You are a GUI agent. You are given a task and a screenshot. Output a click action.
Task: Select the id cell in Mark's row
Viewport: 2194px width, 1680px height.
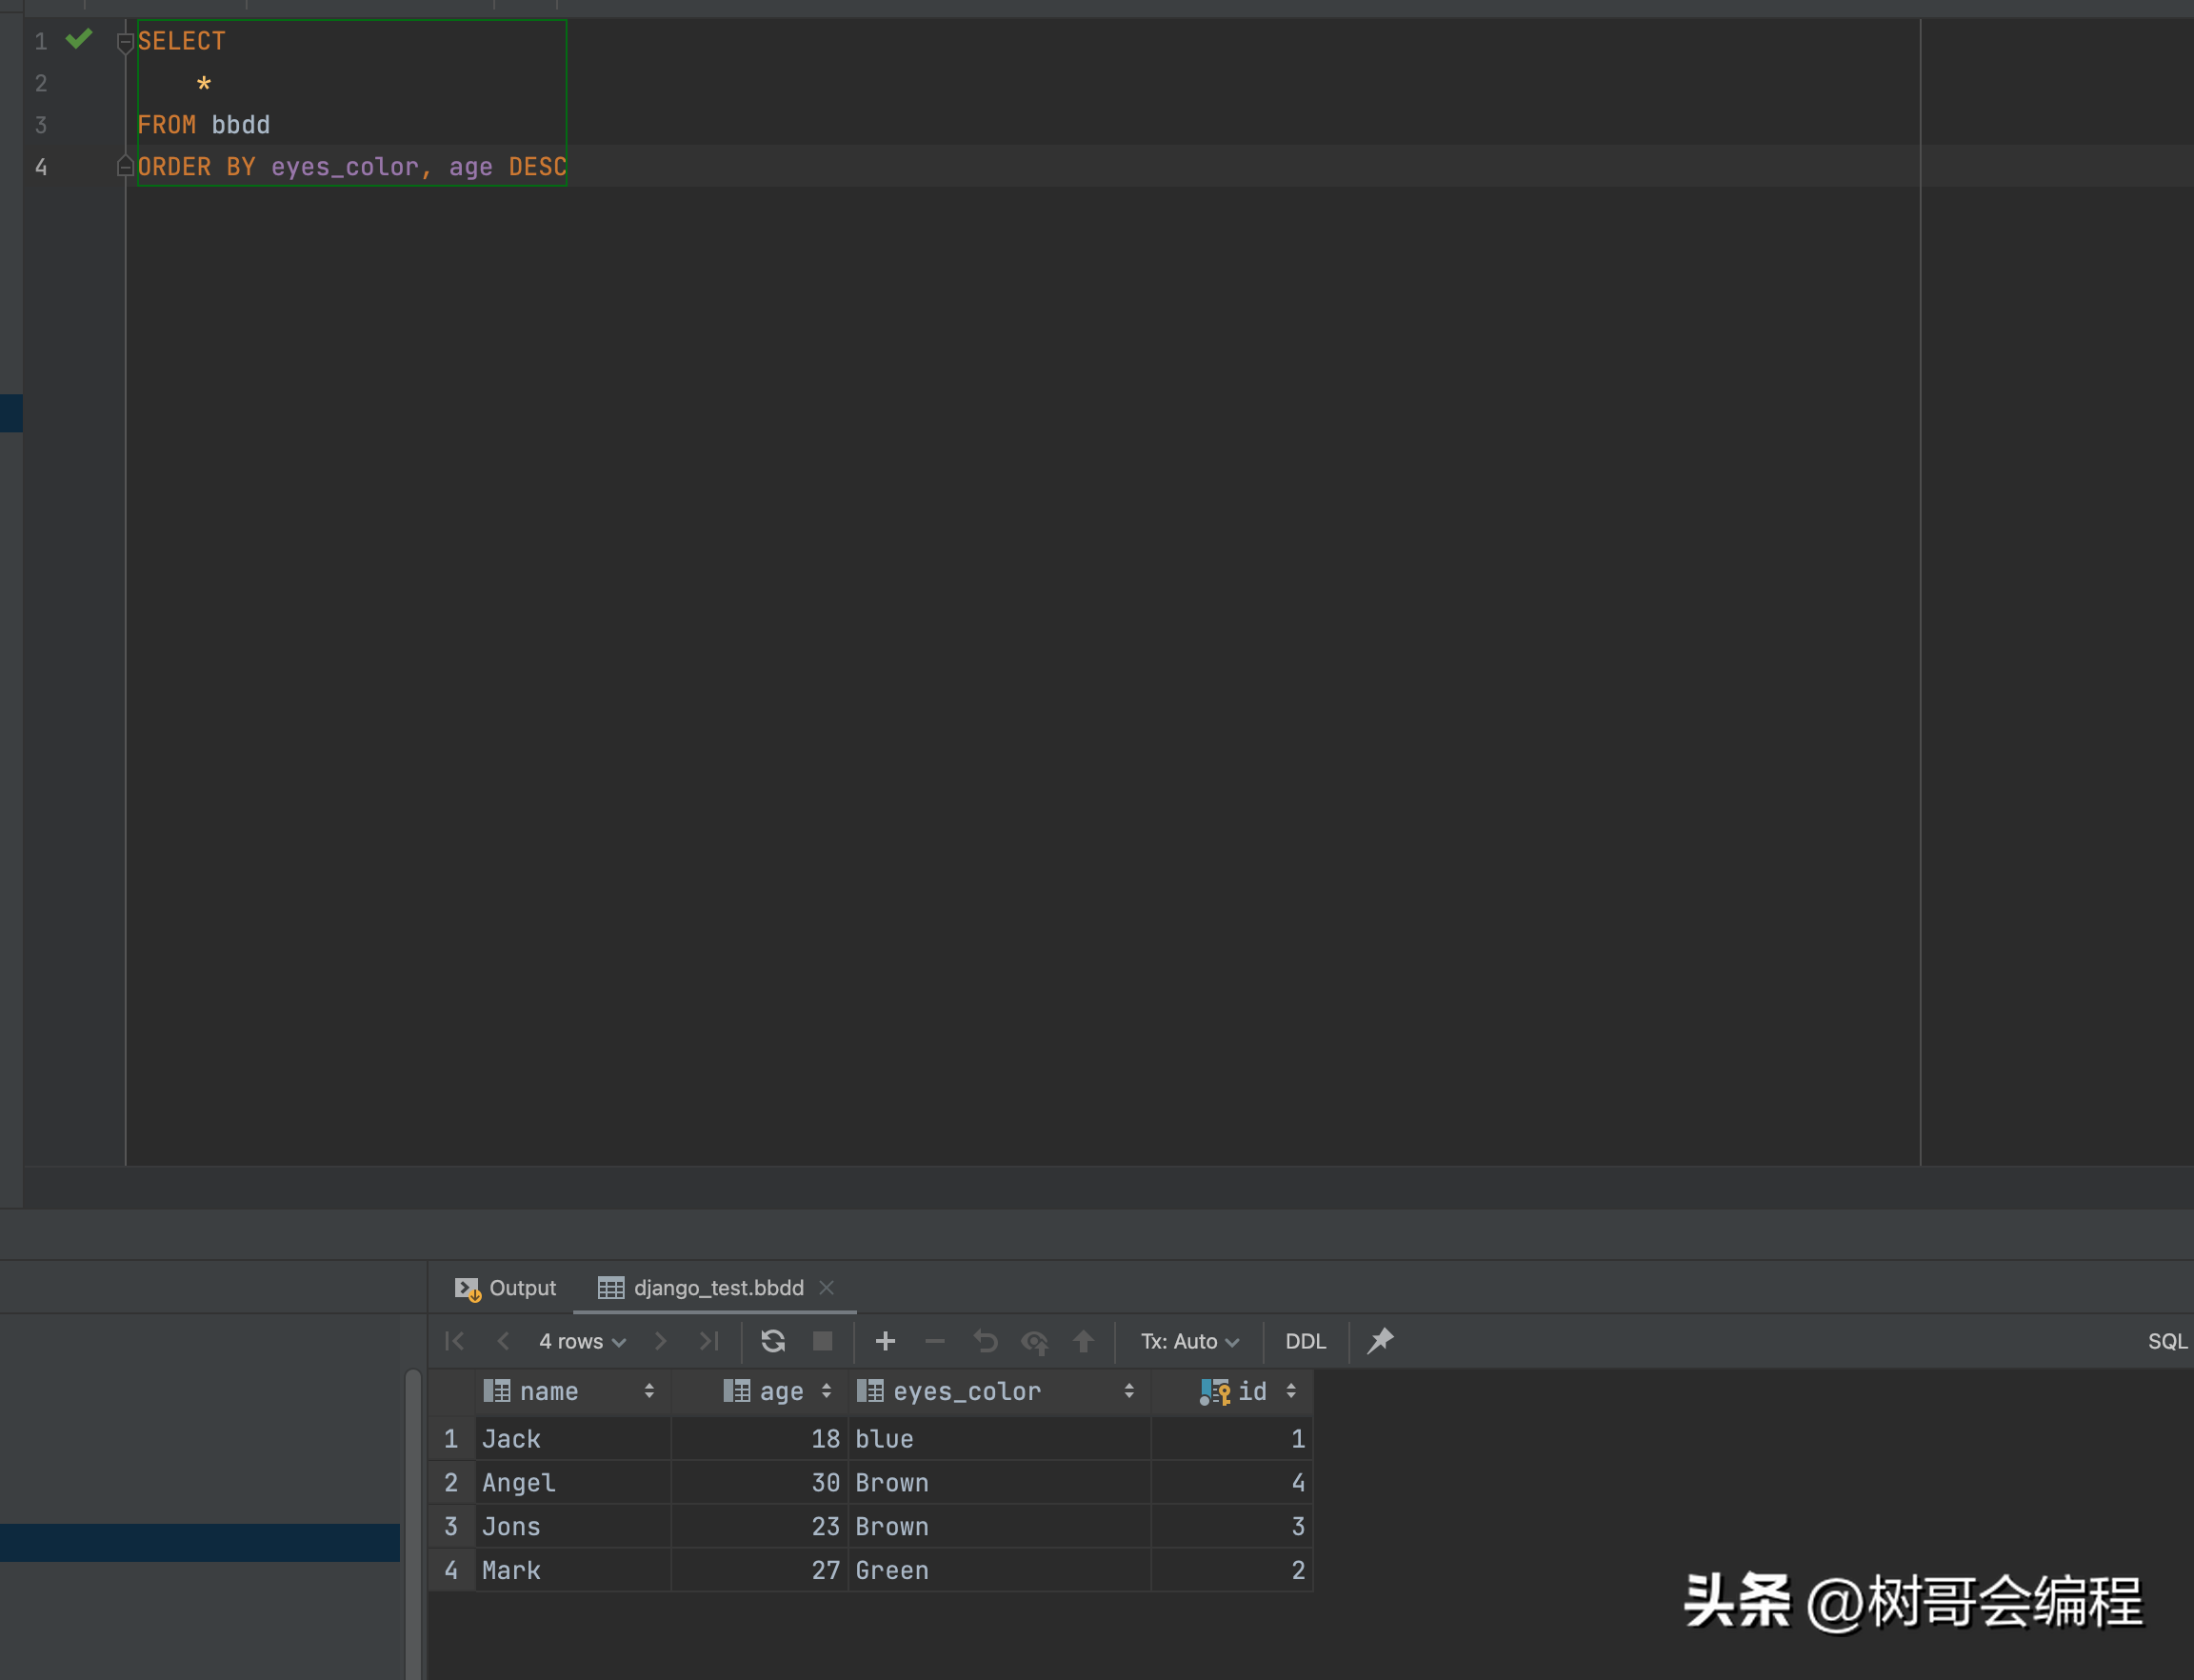[x=1232, y=1571]
